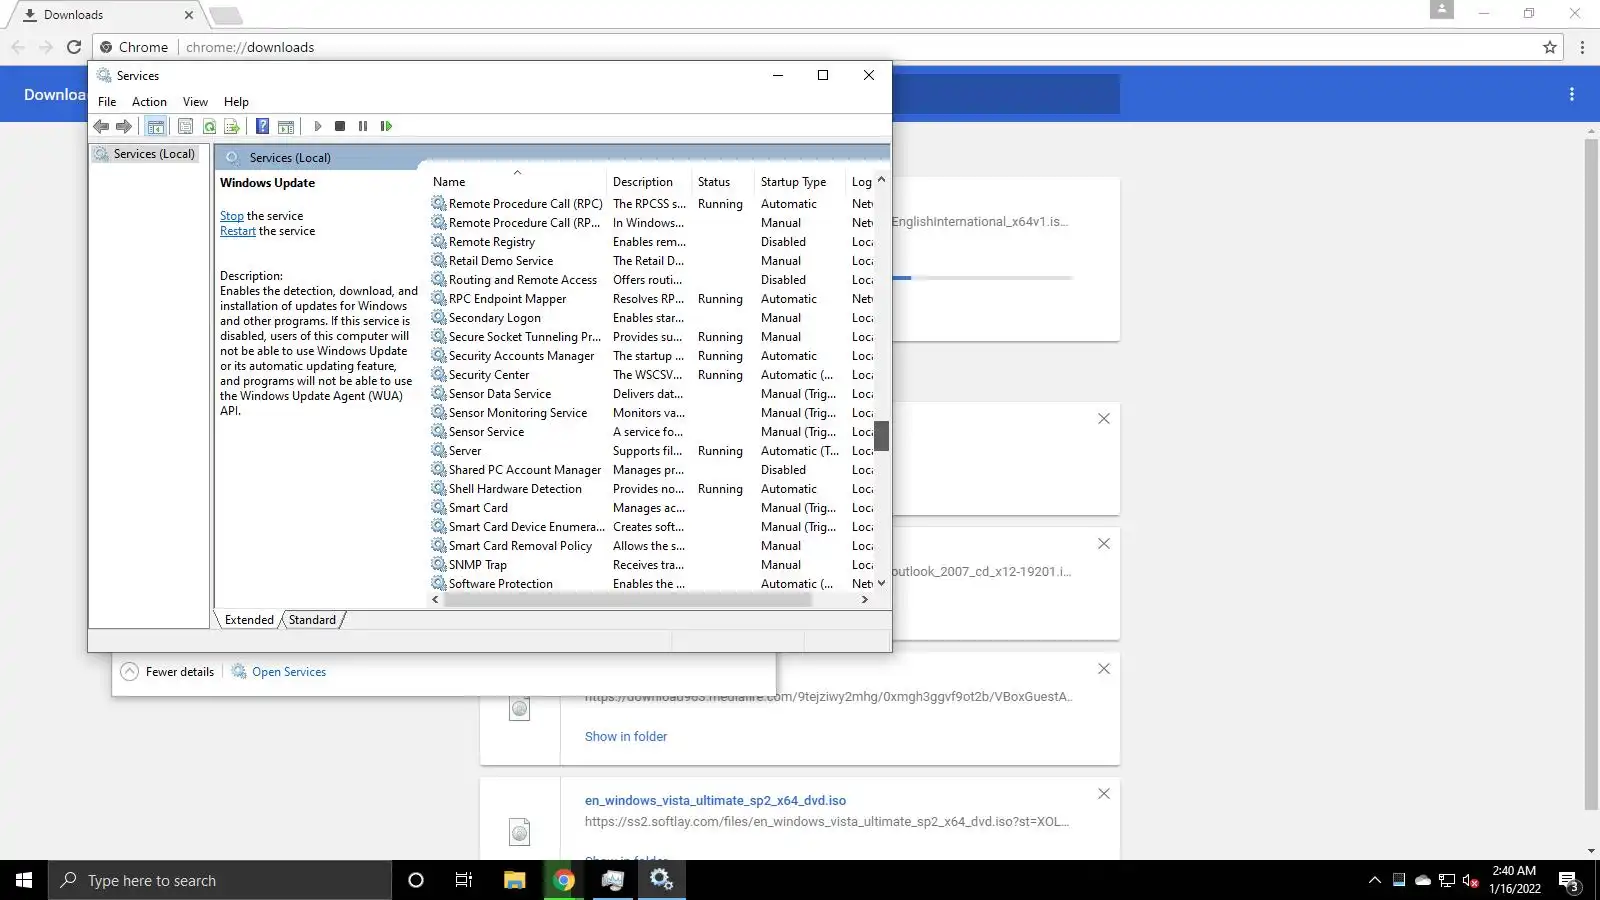The image size is (1600, 900).
Task: Bookmark this page with the star icon
Action: click(1550, 47)
